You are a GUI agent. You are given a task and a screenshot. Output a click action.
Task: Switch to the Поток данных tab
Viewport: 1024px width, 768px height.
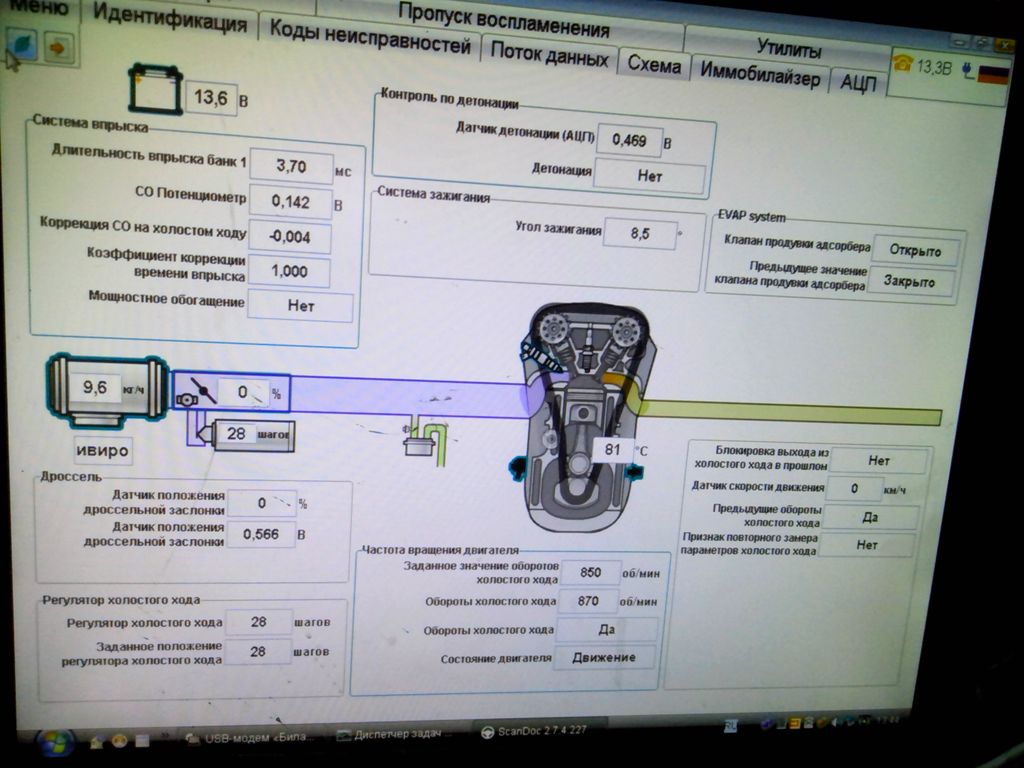tap(549, 55)
